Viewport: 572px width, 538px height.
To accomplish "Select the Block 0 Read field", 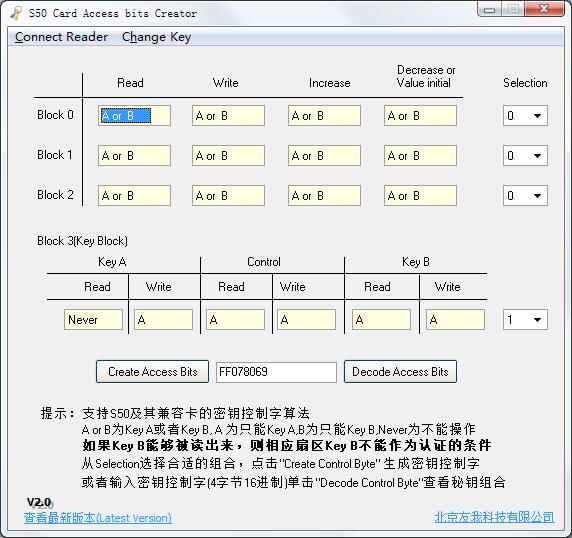I will coord(134,116).
